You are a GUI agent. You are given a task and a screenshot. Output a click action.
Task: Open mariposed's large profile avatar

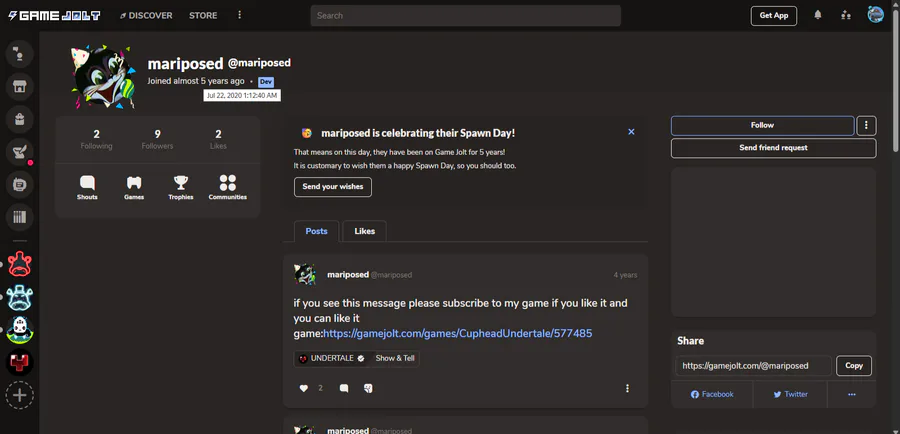[103, 78]
